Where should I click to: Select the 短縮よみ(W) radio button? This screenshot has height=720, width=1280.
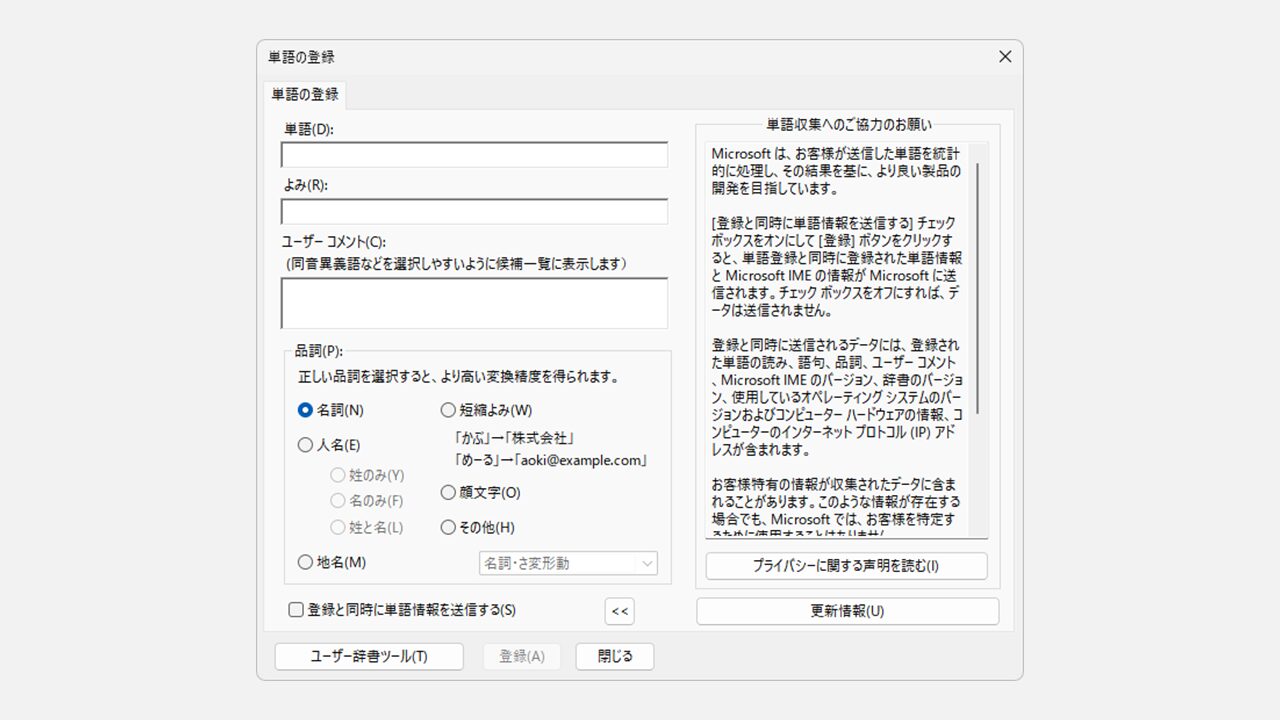click(448, 410)
